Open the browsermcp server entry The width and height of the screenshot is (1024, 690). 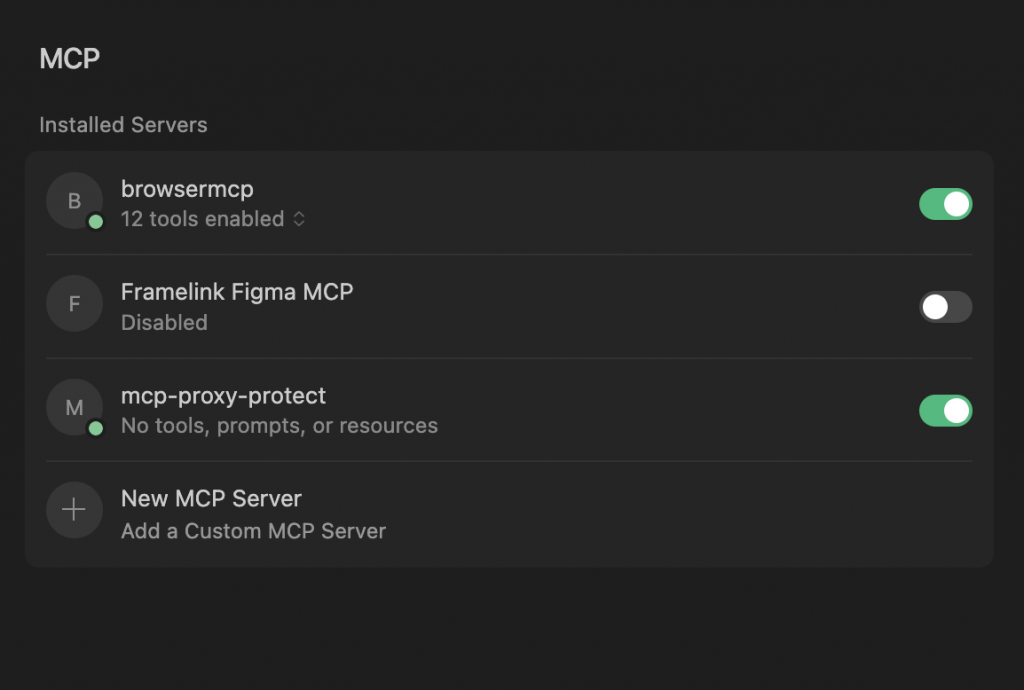click(187, 189)
